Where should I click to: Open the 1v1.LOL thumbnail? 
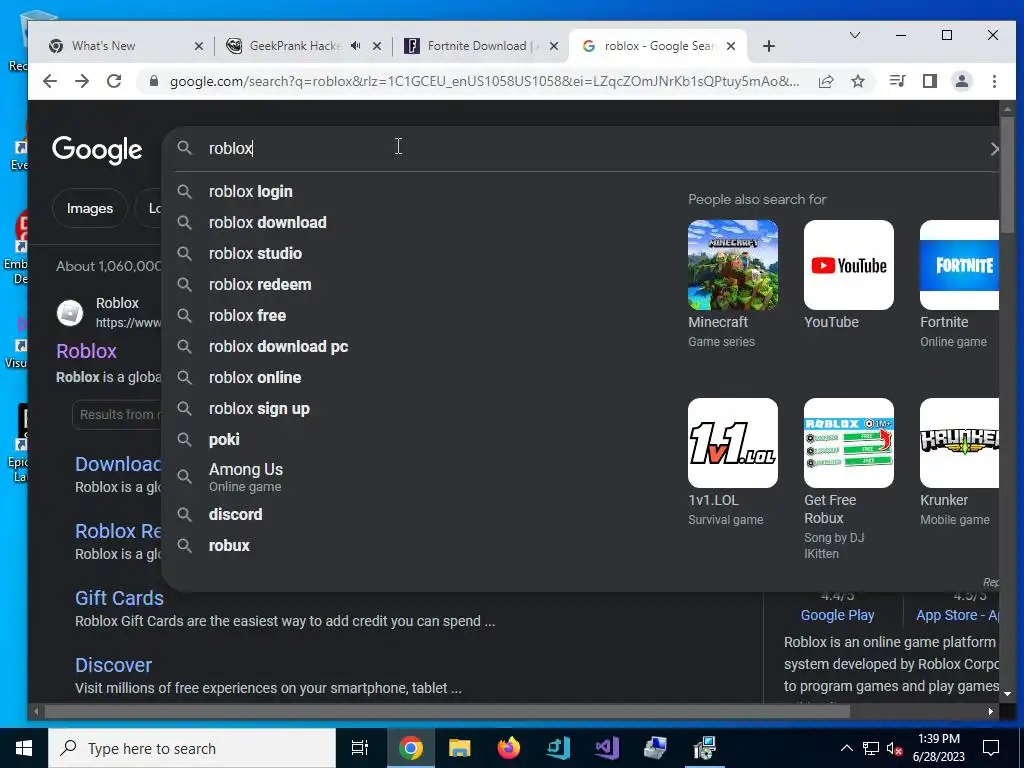point(733,443)
